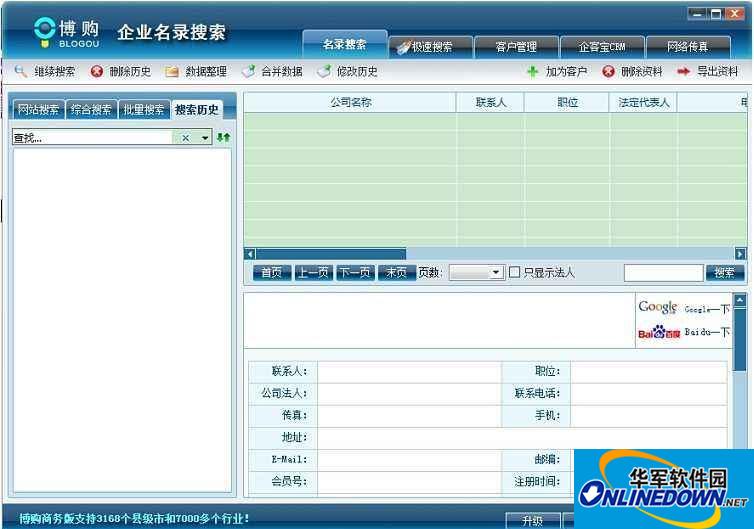Click the 数据整理 folder icon
Screen dimensions: 754x529
point(172,72)
